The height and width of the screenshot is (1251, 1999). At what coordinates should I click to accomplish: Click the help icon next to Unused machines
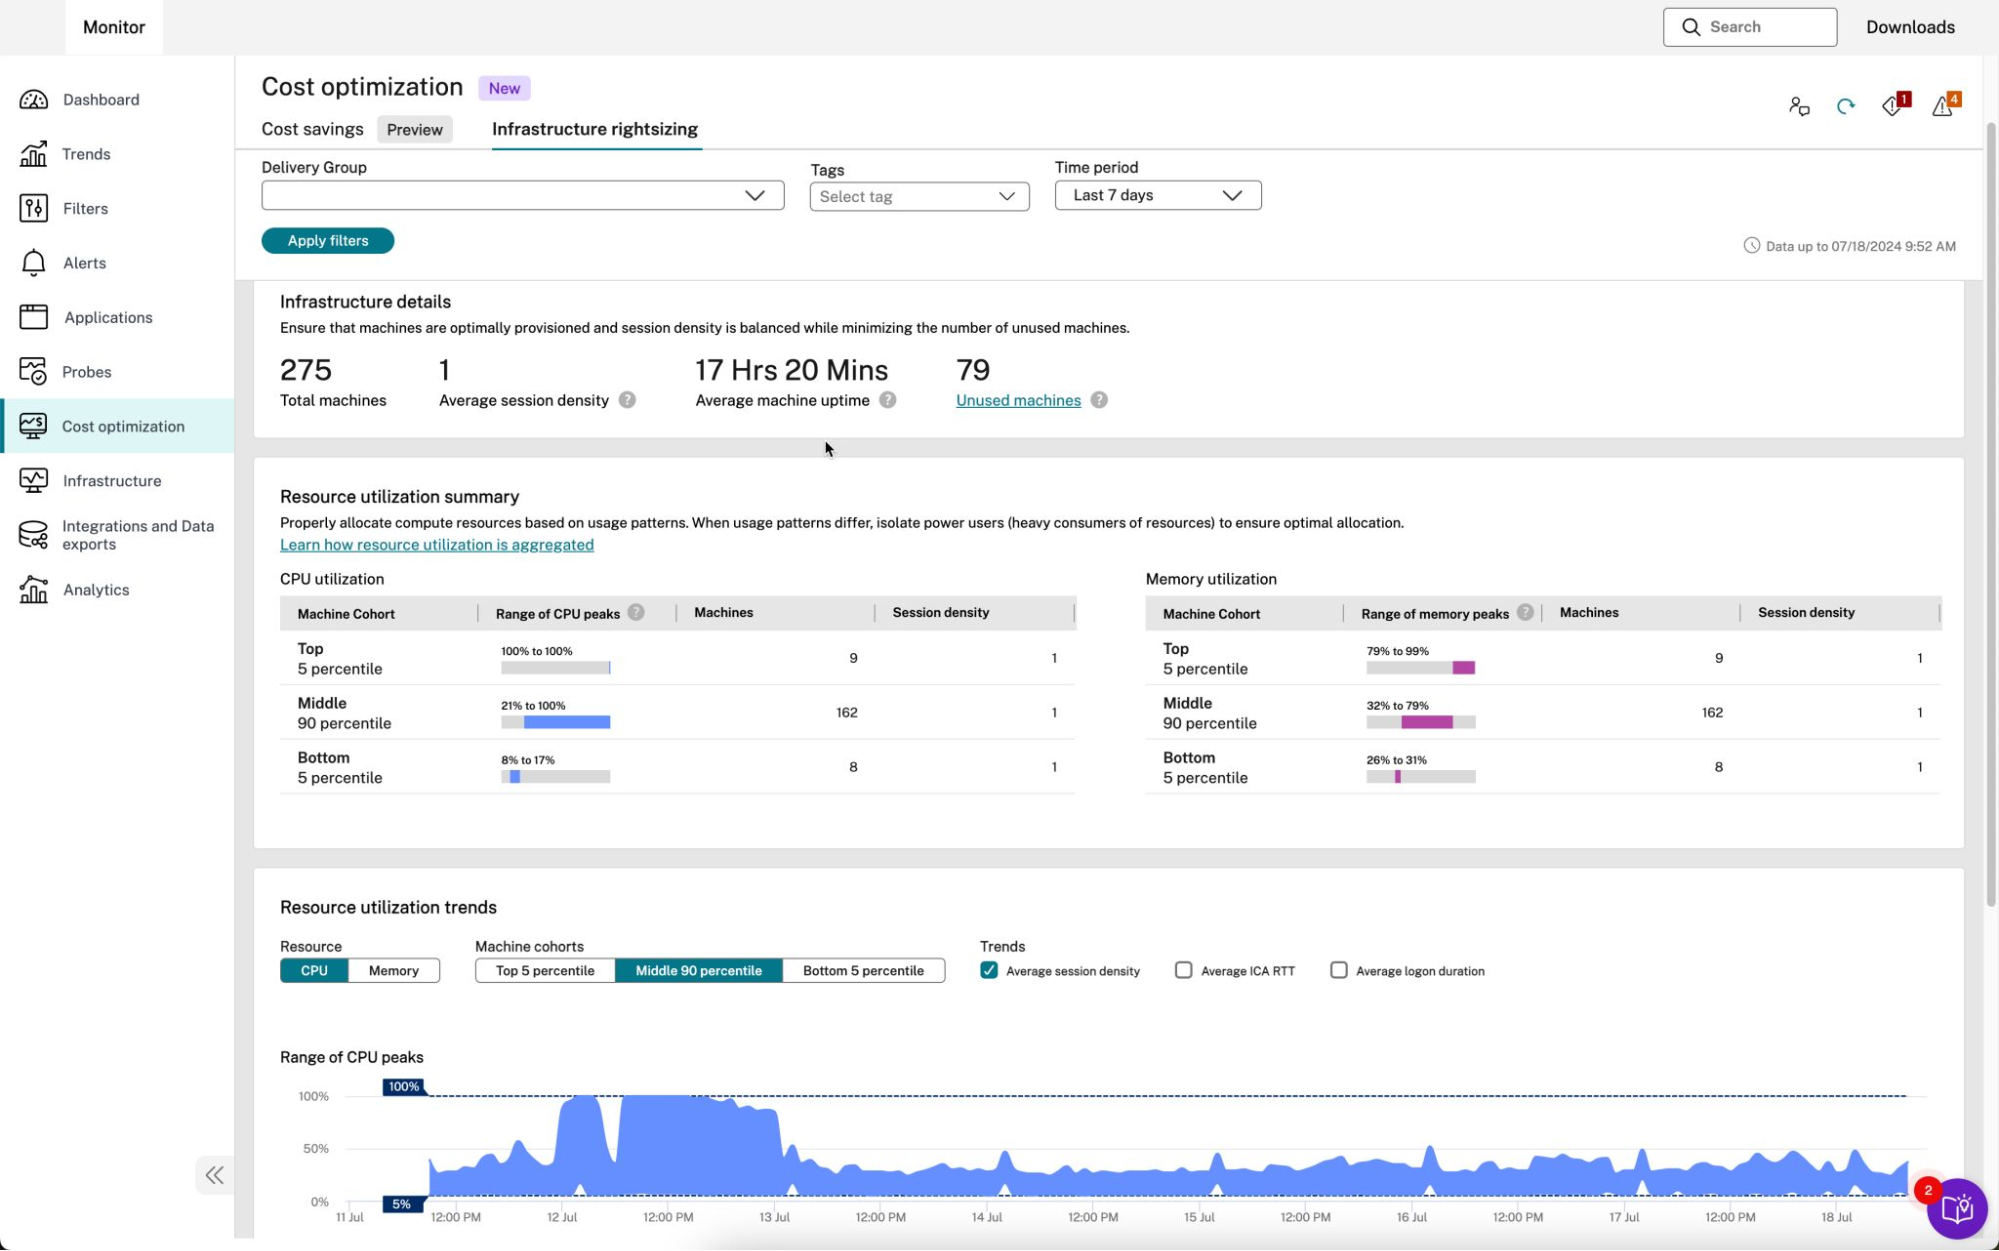[x=1099, y=400]
